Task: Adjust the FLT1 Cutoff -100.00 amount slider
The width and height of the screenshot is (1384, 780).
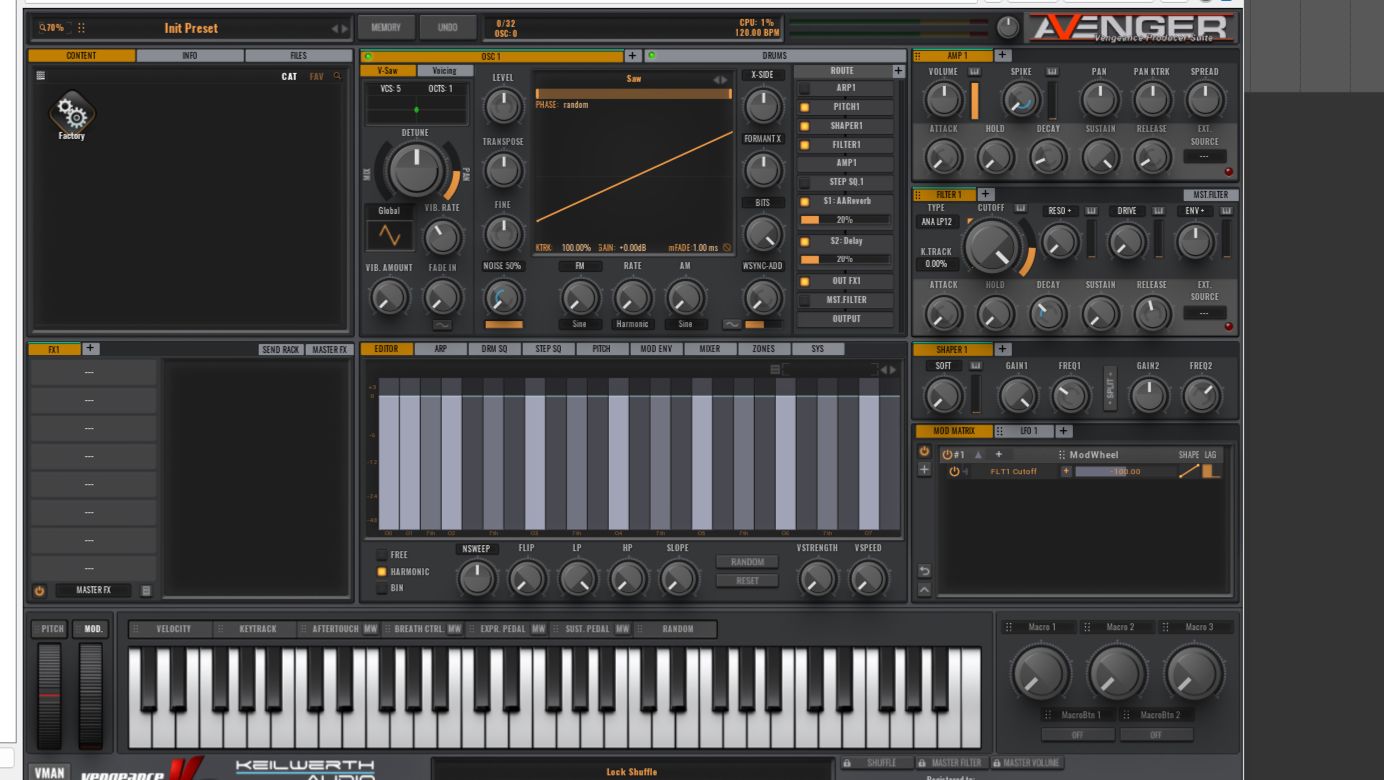Action: (x=1124, y=471)
